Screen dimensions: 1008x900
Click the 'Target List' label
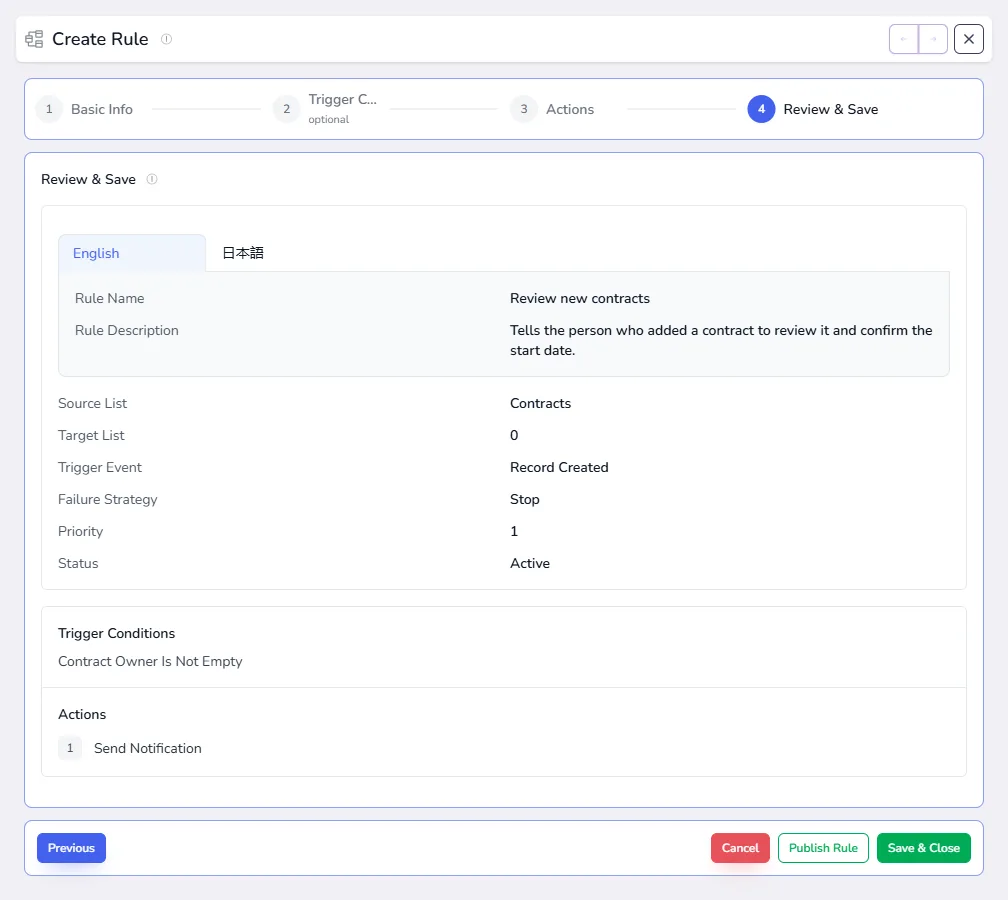[91, 435]
